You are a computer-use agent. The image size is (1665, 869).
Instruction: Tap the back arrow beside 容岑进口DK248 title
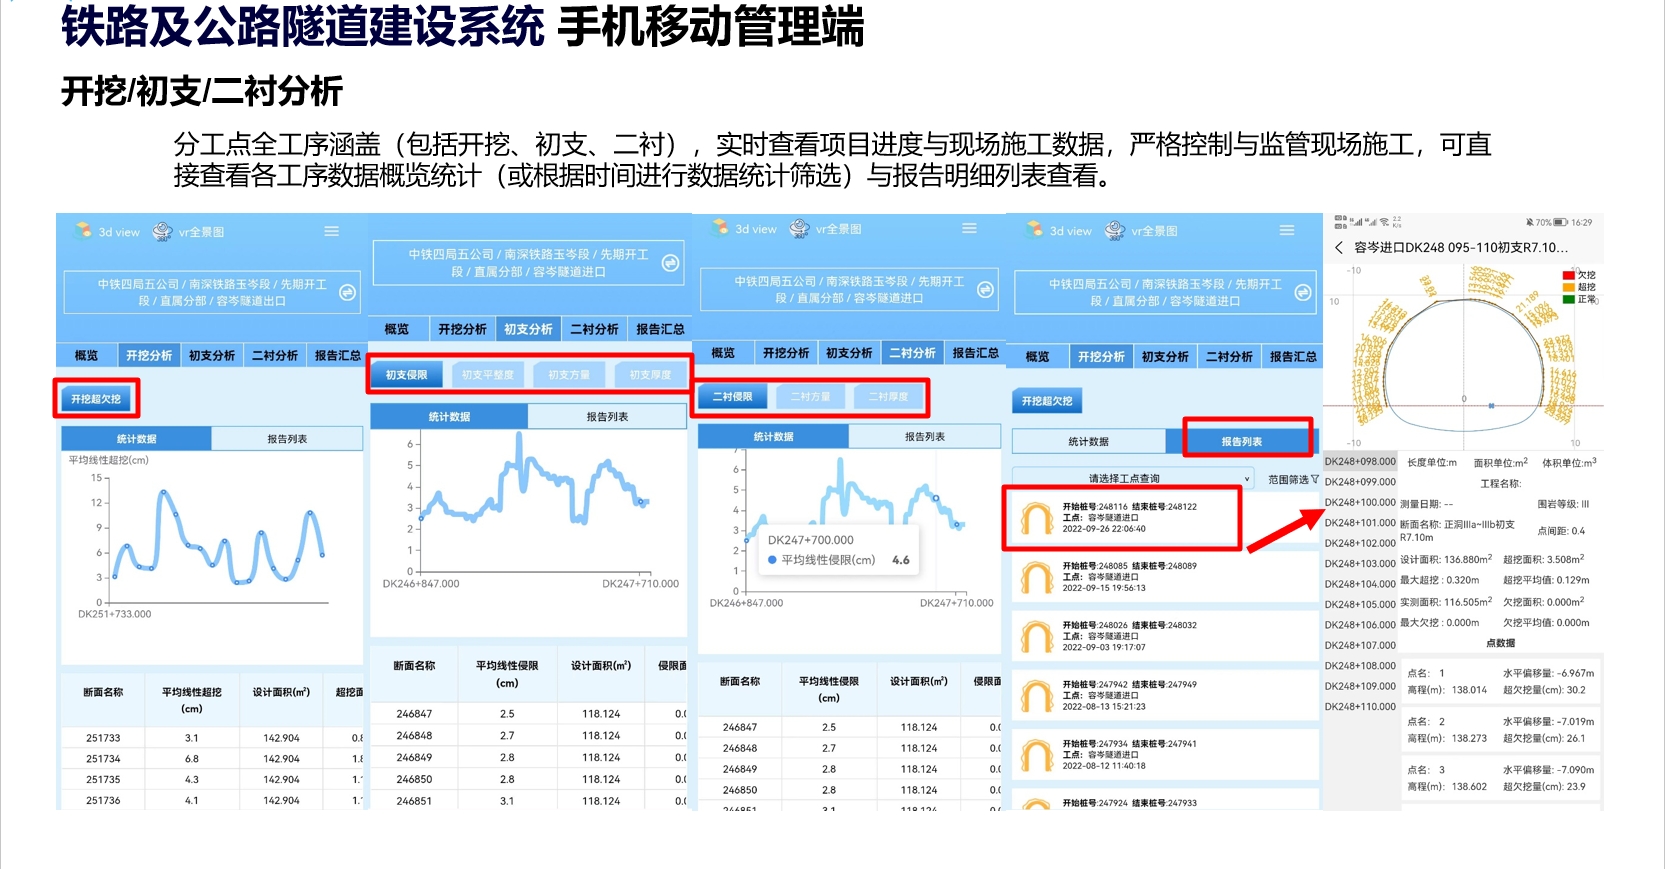tap(1339, 247)
